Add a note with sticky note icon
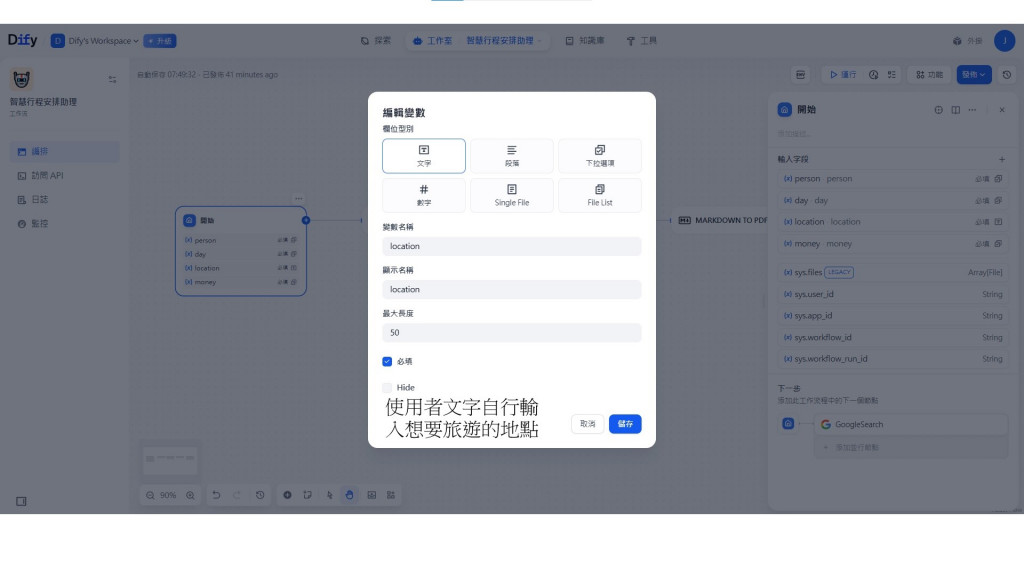This screenshot has width=1024, height=576. point(308,495)
